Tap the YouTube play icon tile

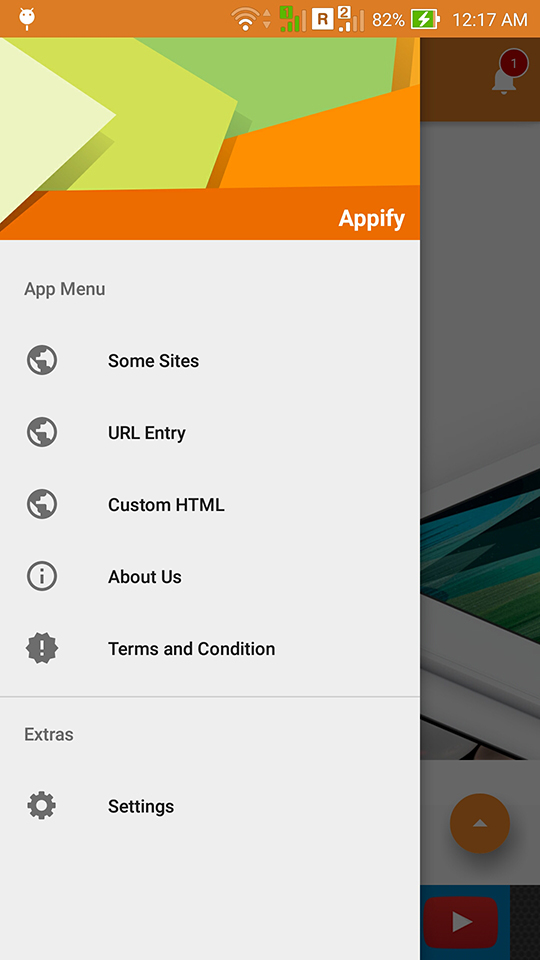click(x=460, y=922)
